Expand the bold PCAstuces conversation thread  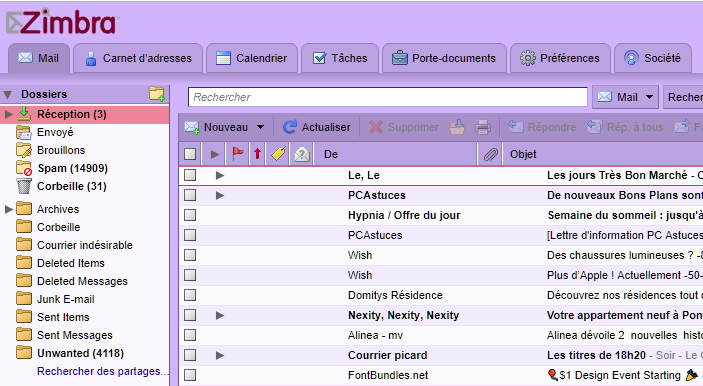click(220, 195)
